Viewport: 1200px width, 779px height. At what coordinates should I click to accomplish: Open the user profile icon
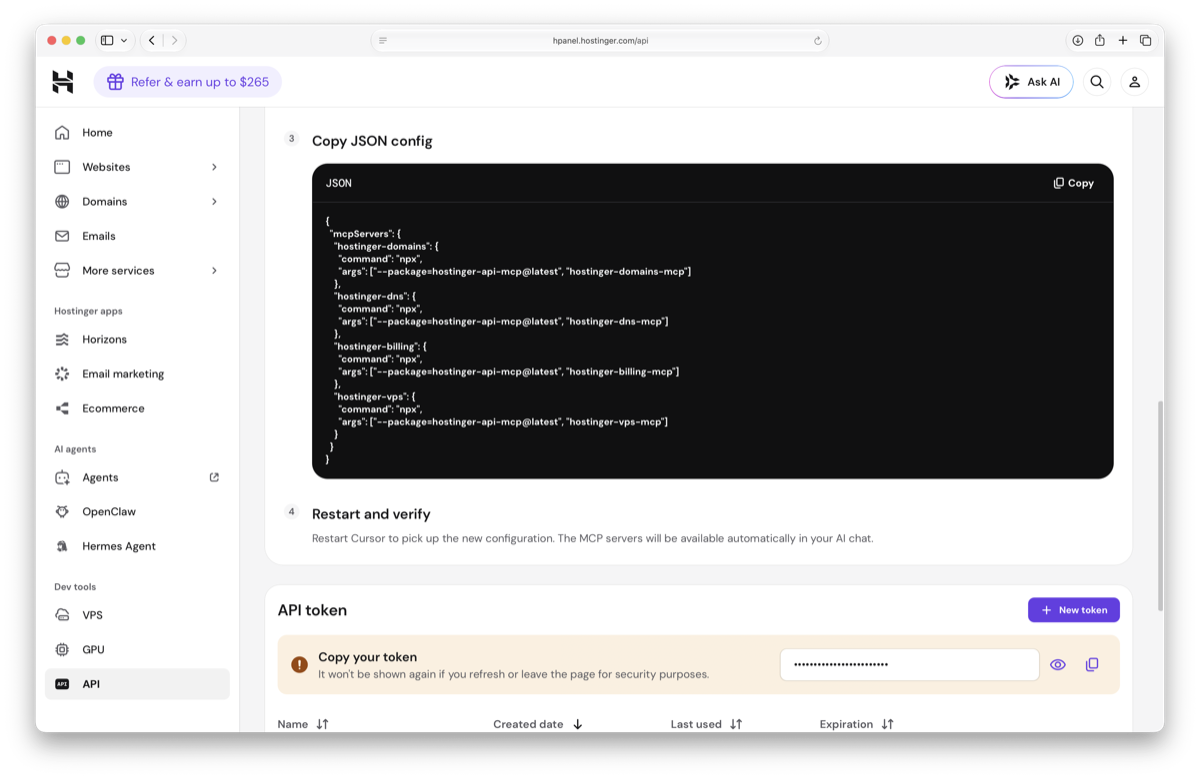[1135, 82]
